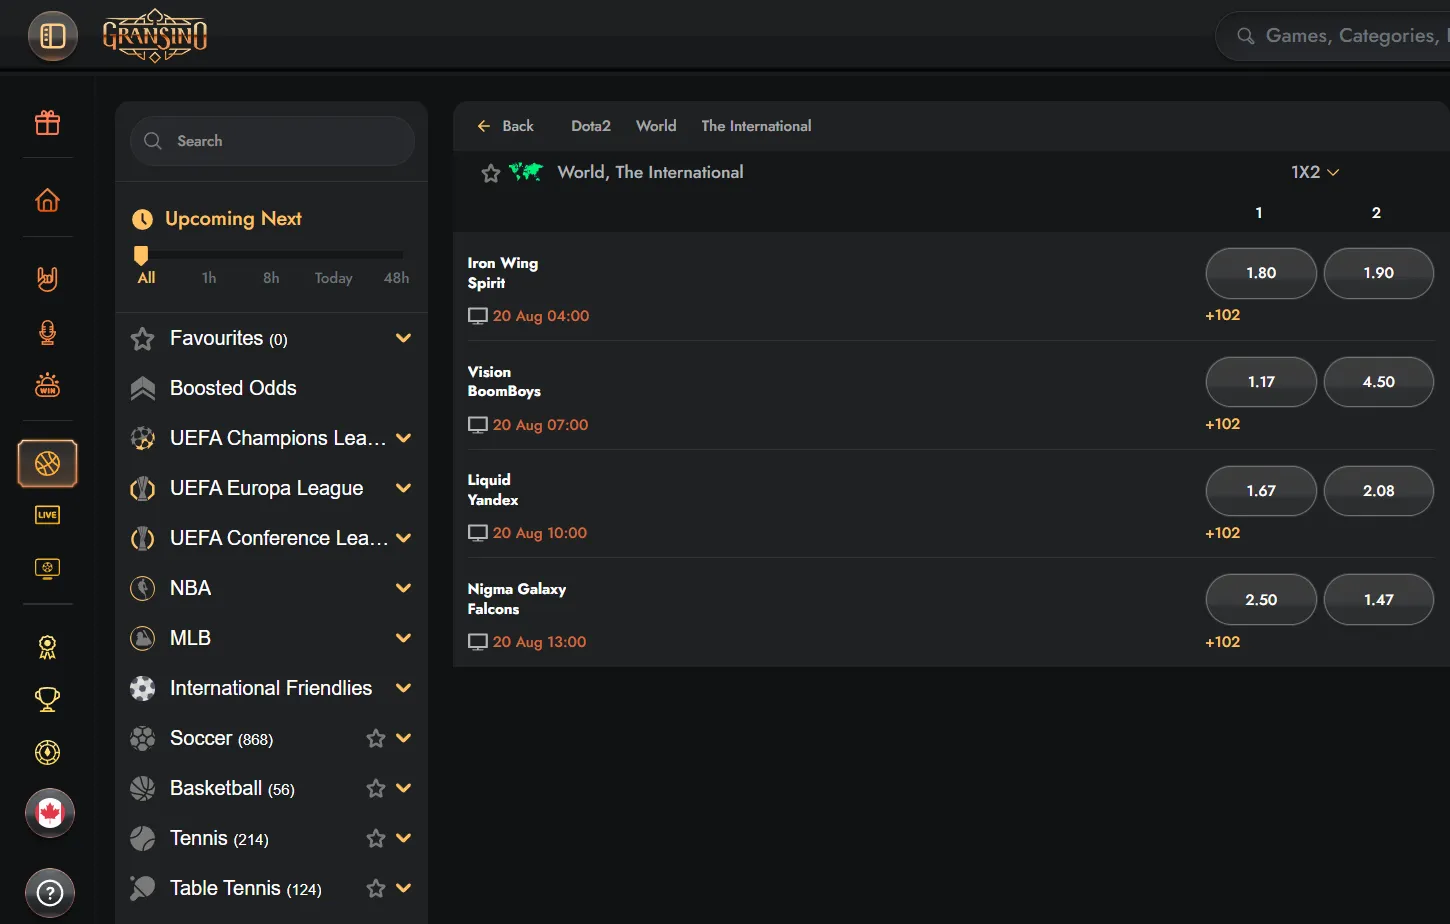Screen dimensions: 1450x924
Task: Open the microphone icon section
Action: click(47, 332)
